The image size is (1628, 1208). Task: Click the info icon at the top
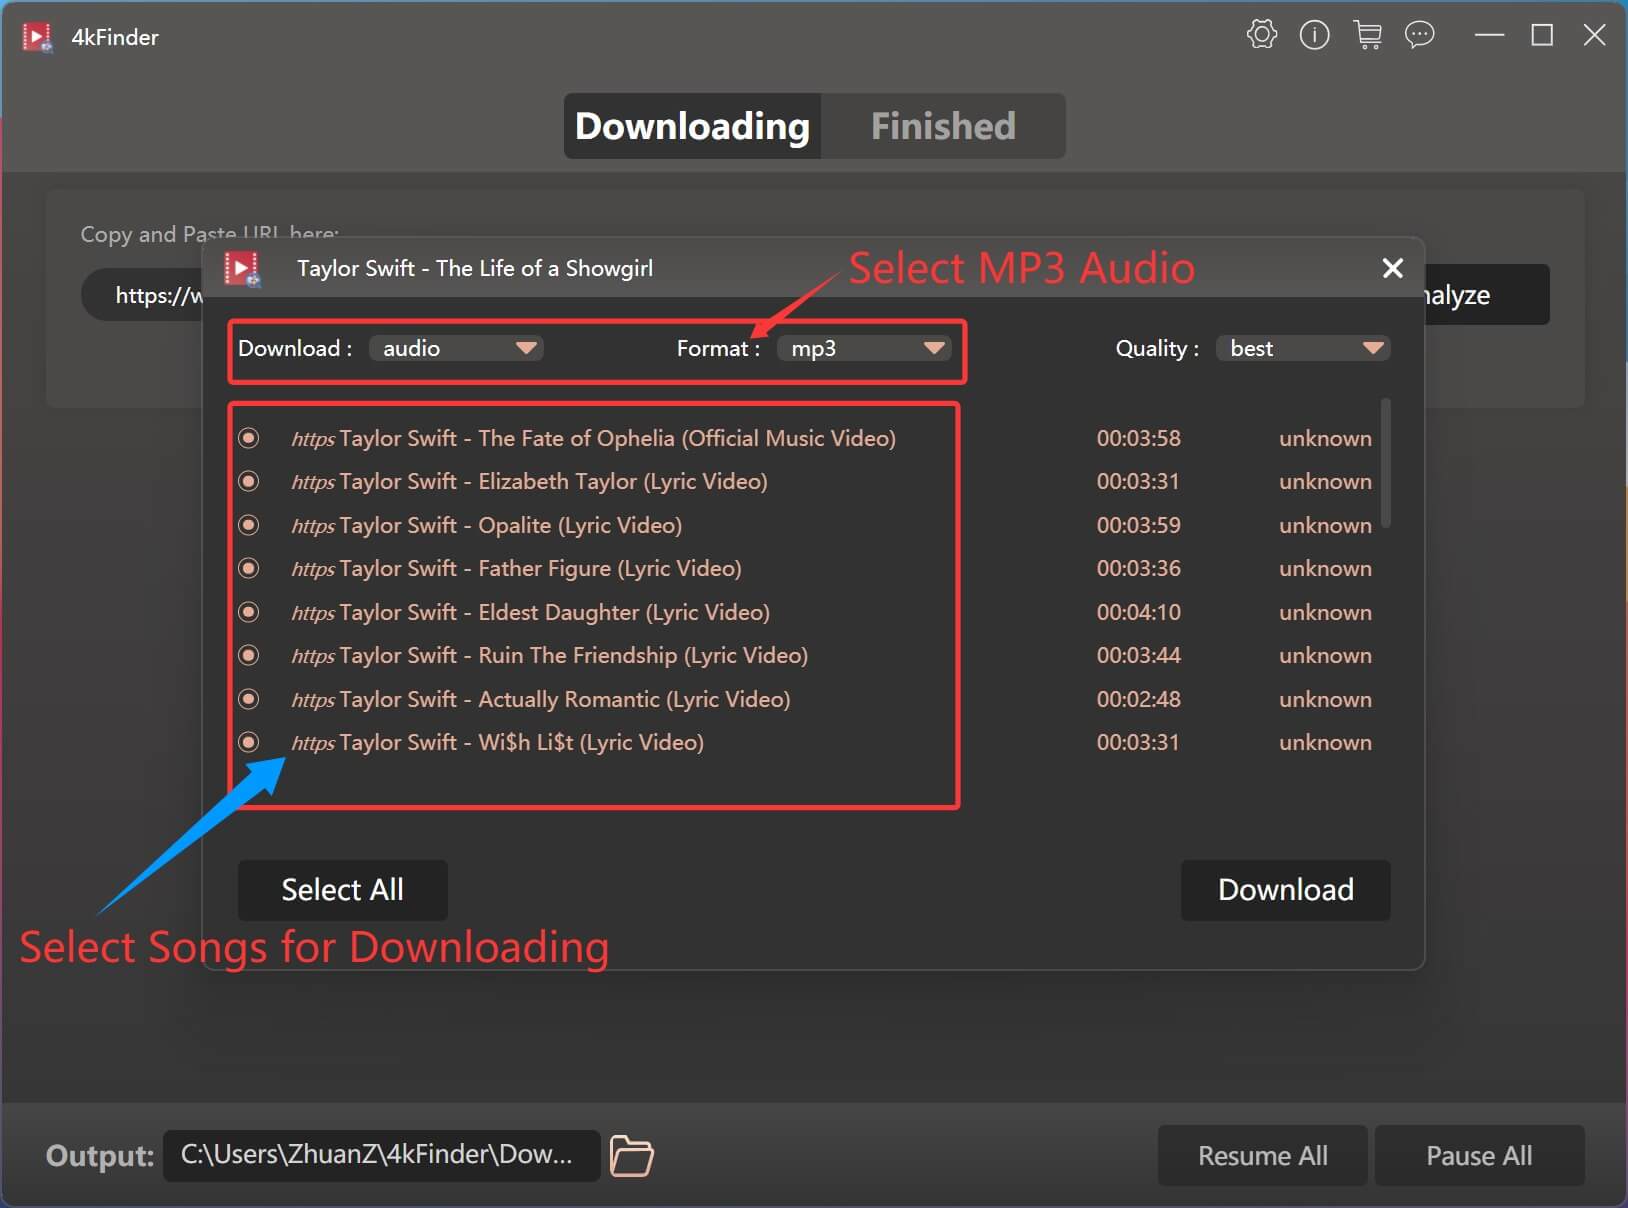click(1313, 35)
